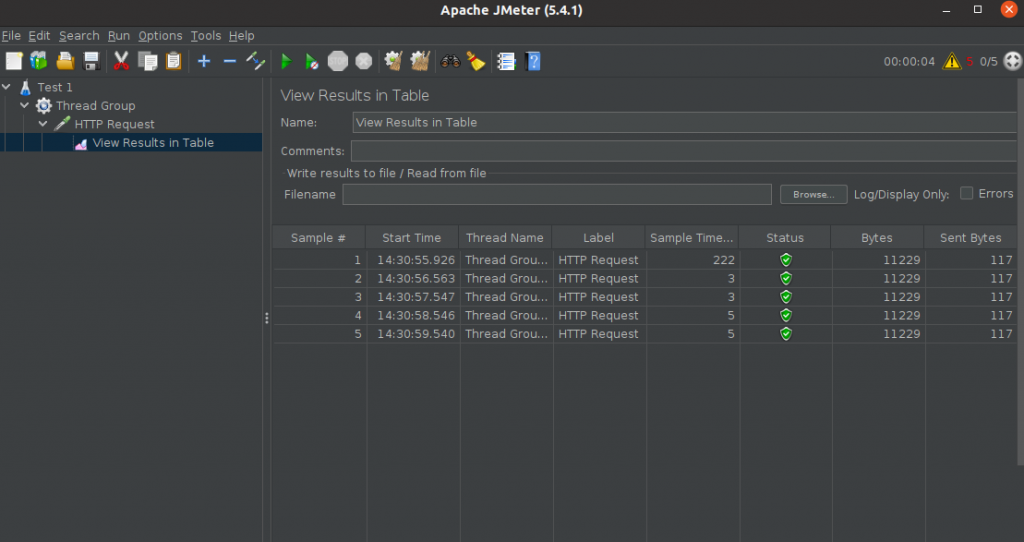Collapse all with the minus icon
The image size is (1024, 542).
coord(229,61)
